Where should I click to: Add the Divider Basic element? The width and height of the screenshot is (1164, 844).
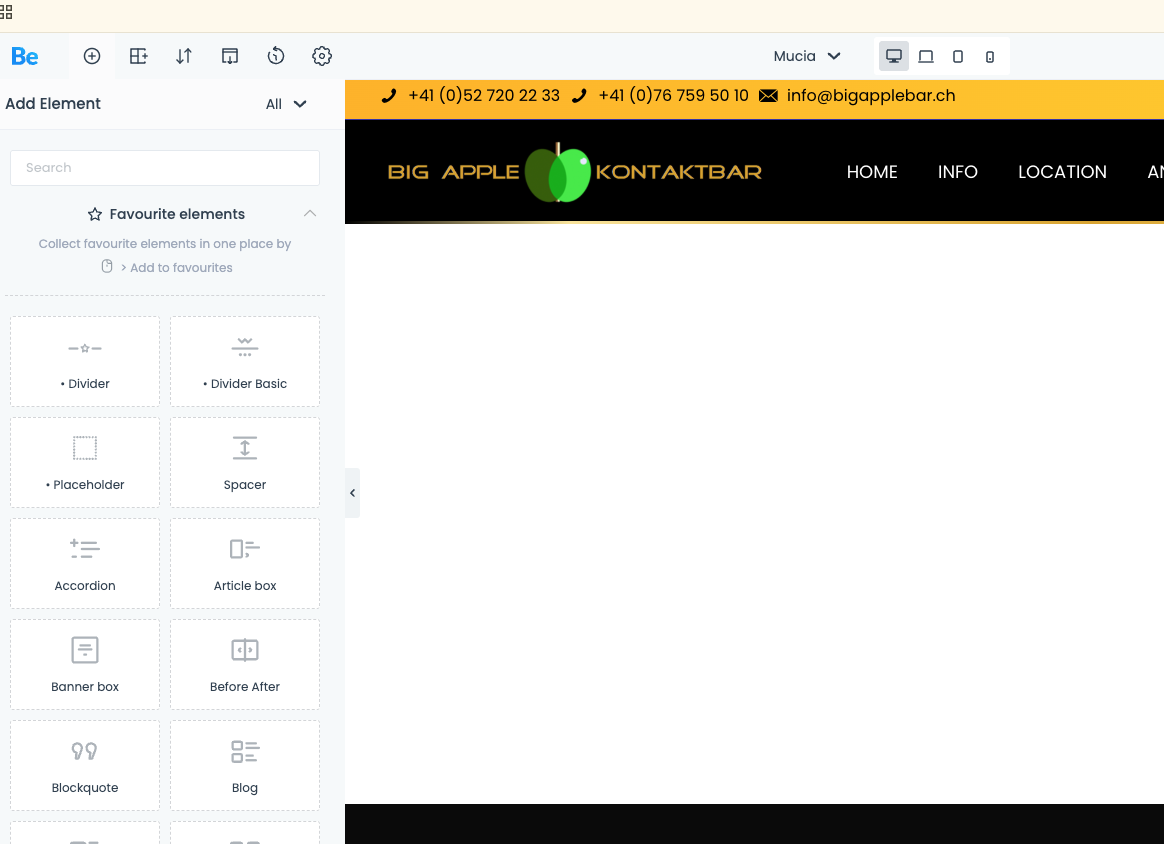(x=245, y=362)
